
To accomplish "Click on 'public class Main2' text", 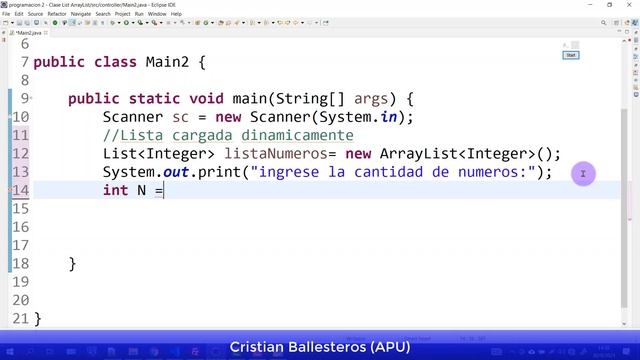I will (111, 62).
